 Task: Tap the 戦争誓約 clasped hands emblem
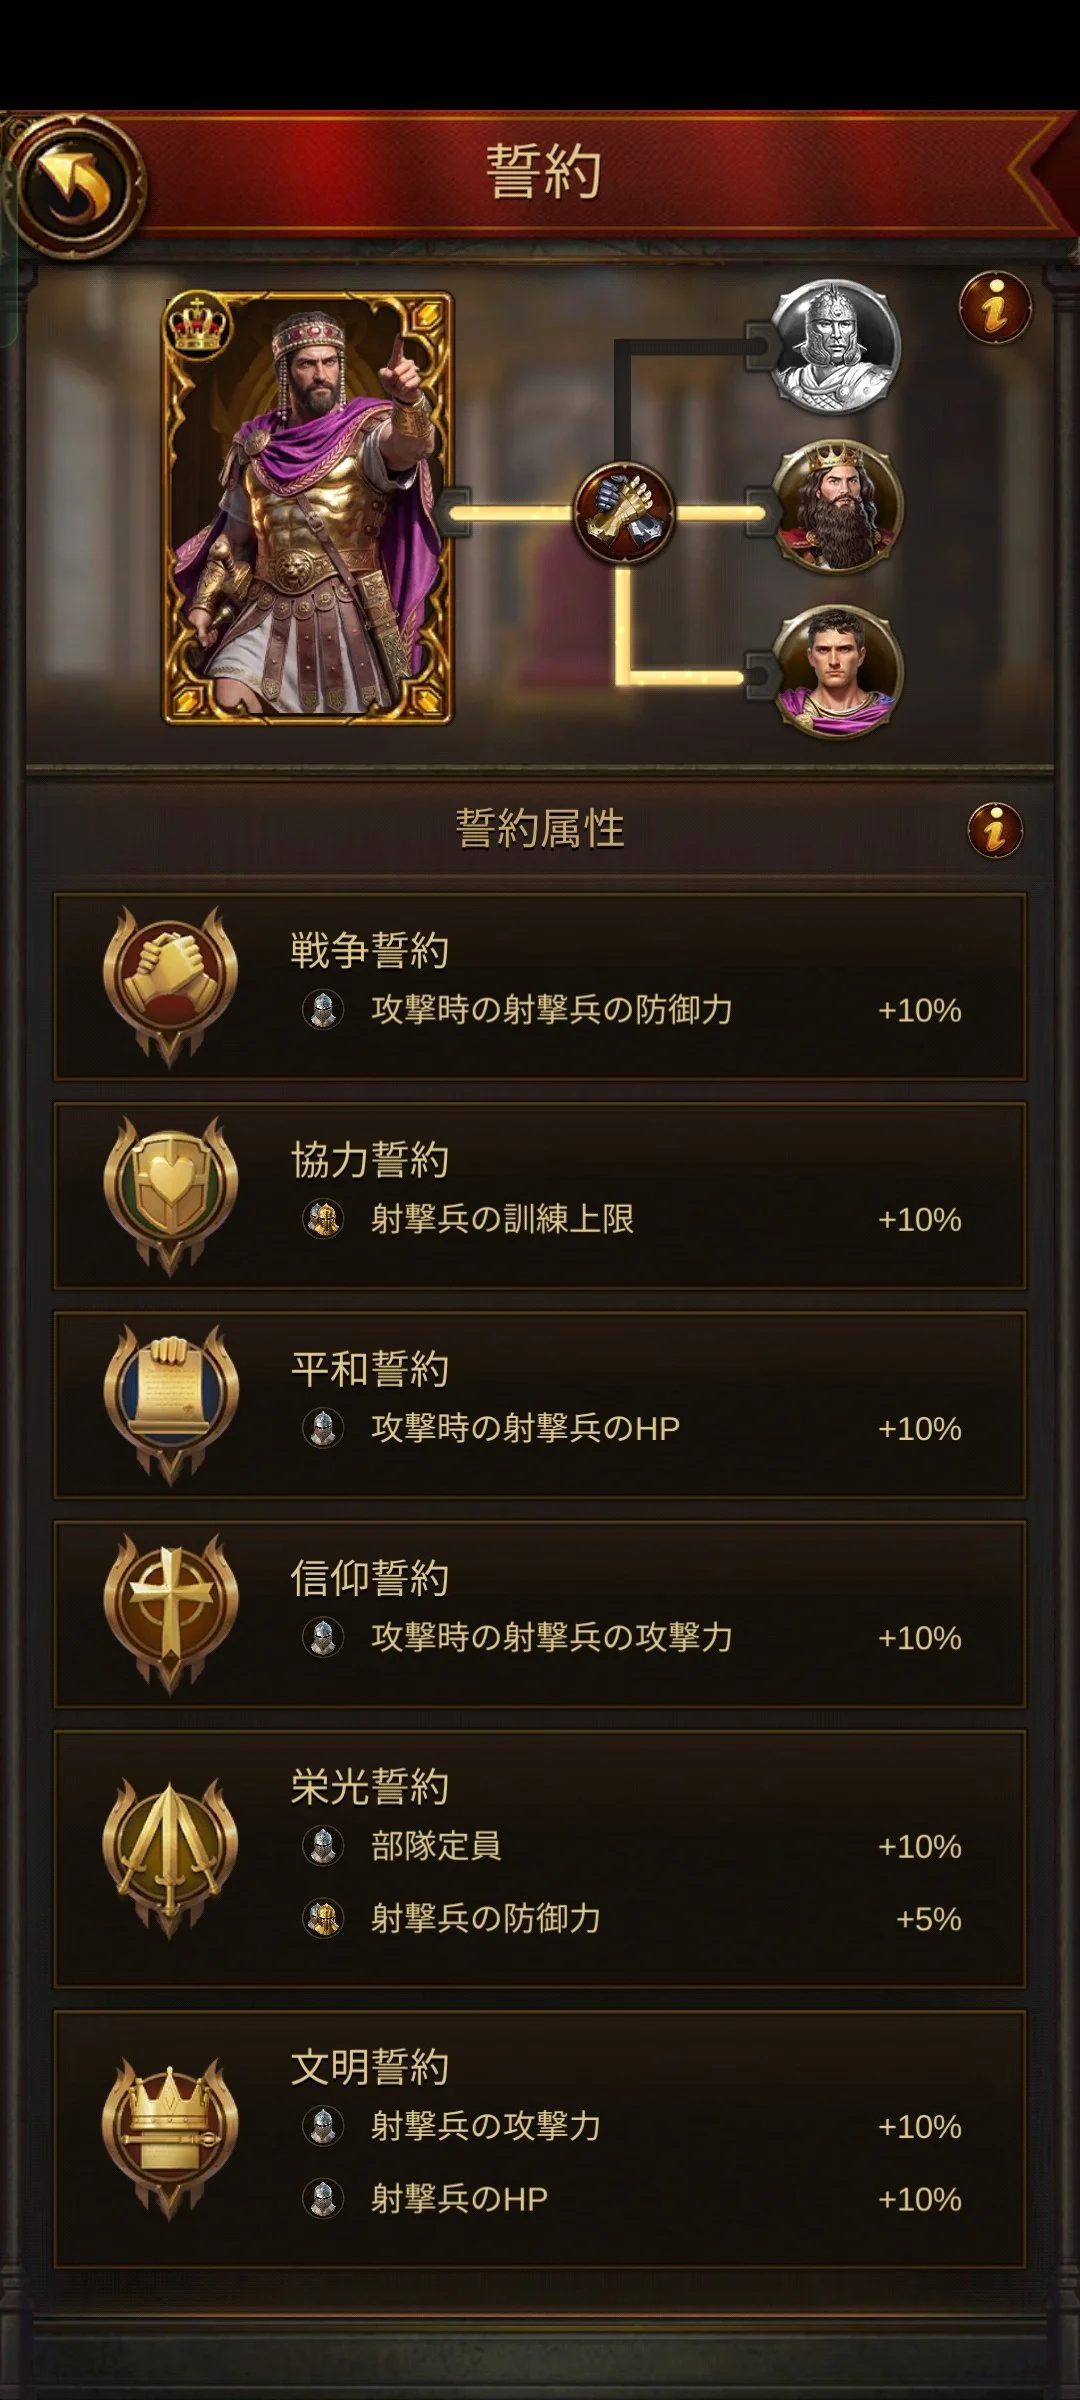(x=170, y=985)
